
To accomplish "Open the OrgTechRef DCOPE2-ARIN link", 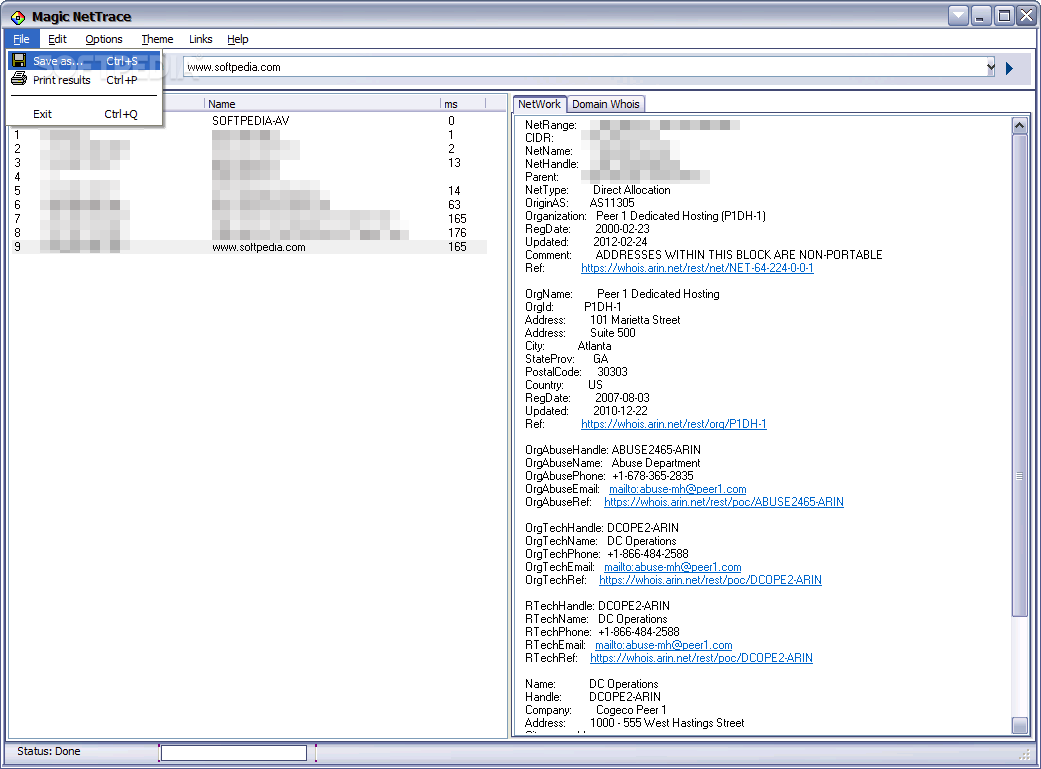I will (x=710, y=580).
